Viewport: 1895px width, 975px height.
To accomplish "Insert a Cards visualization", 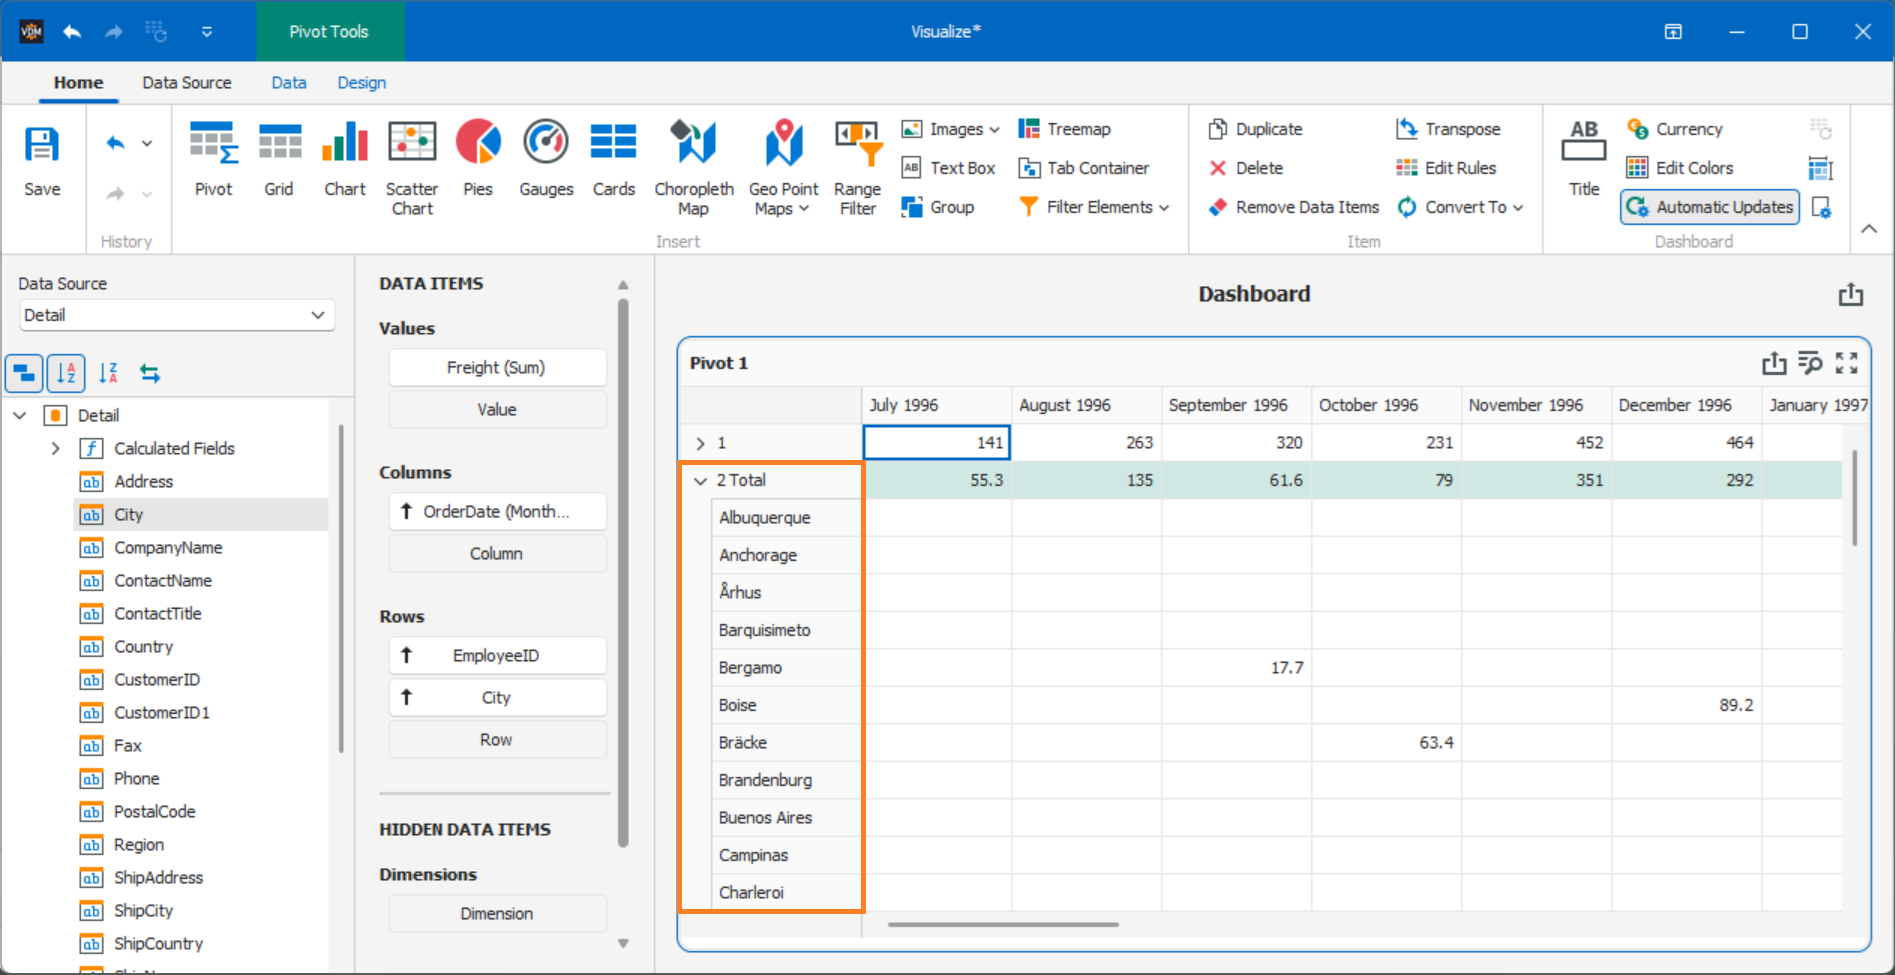I will pos(613,160).
